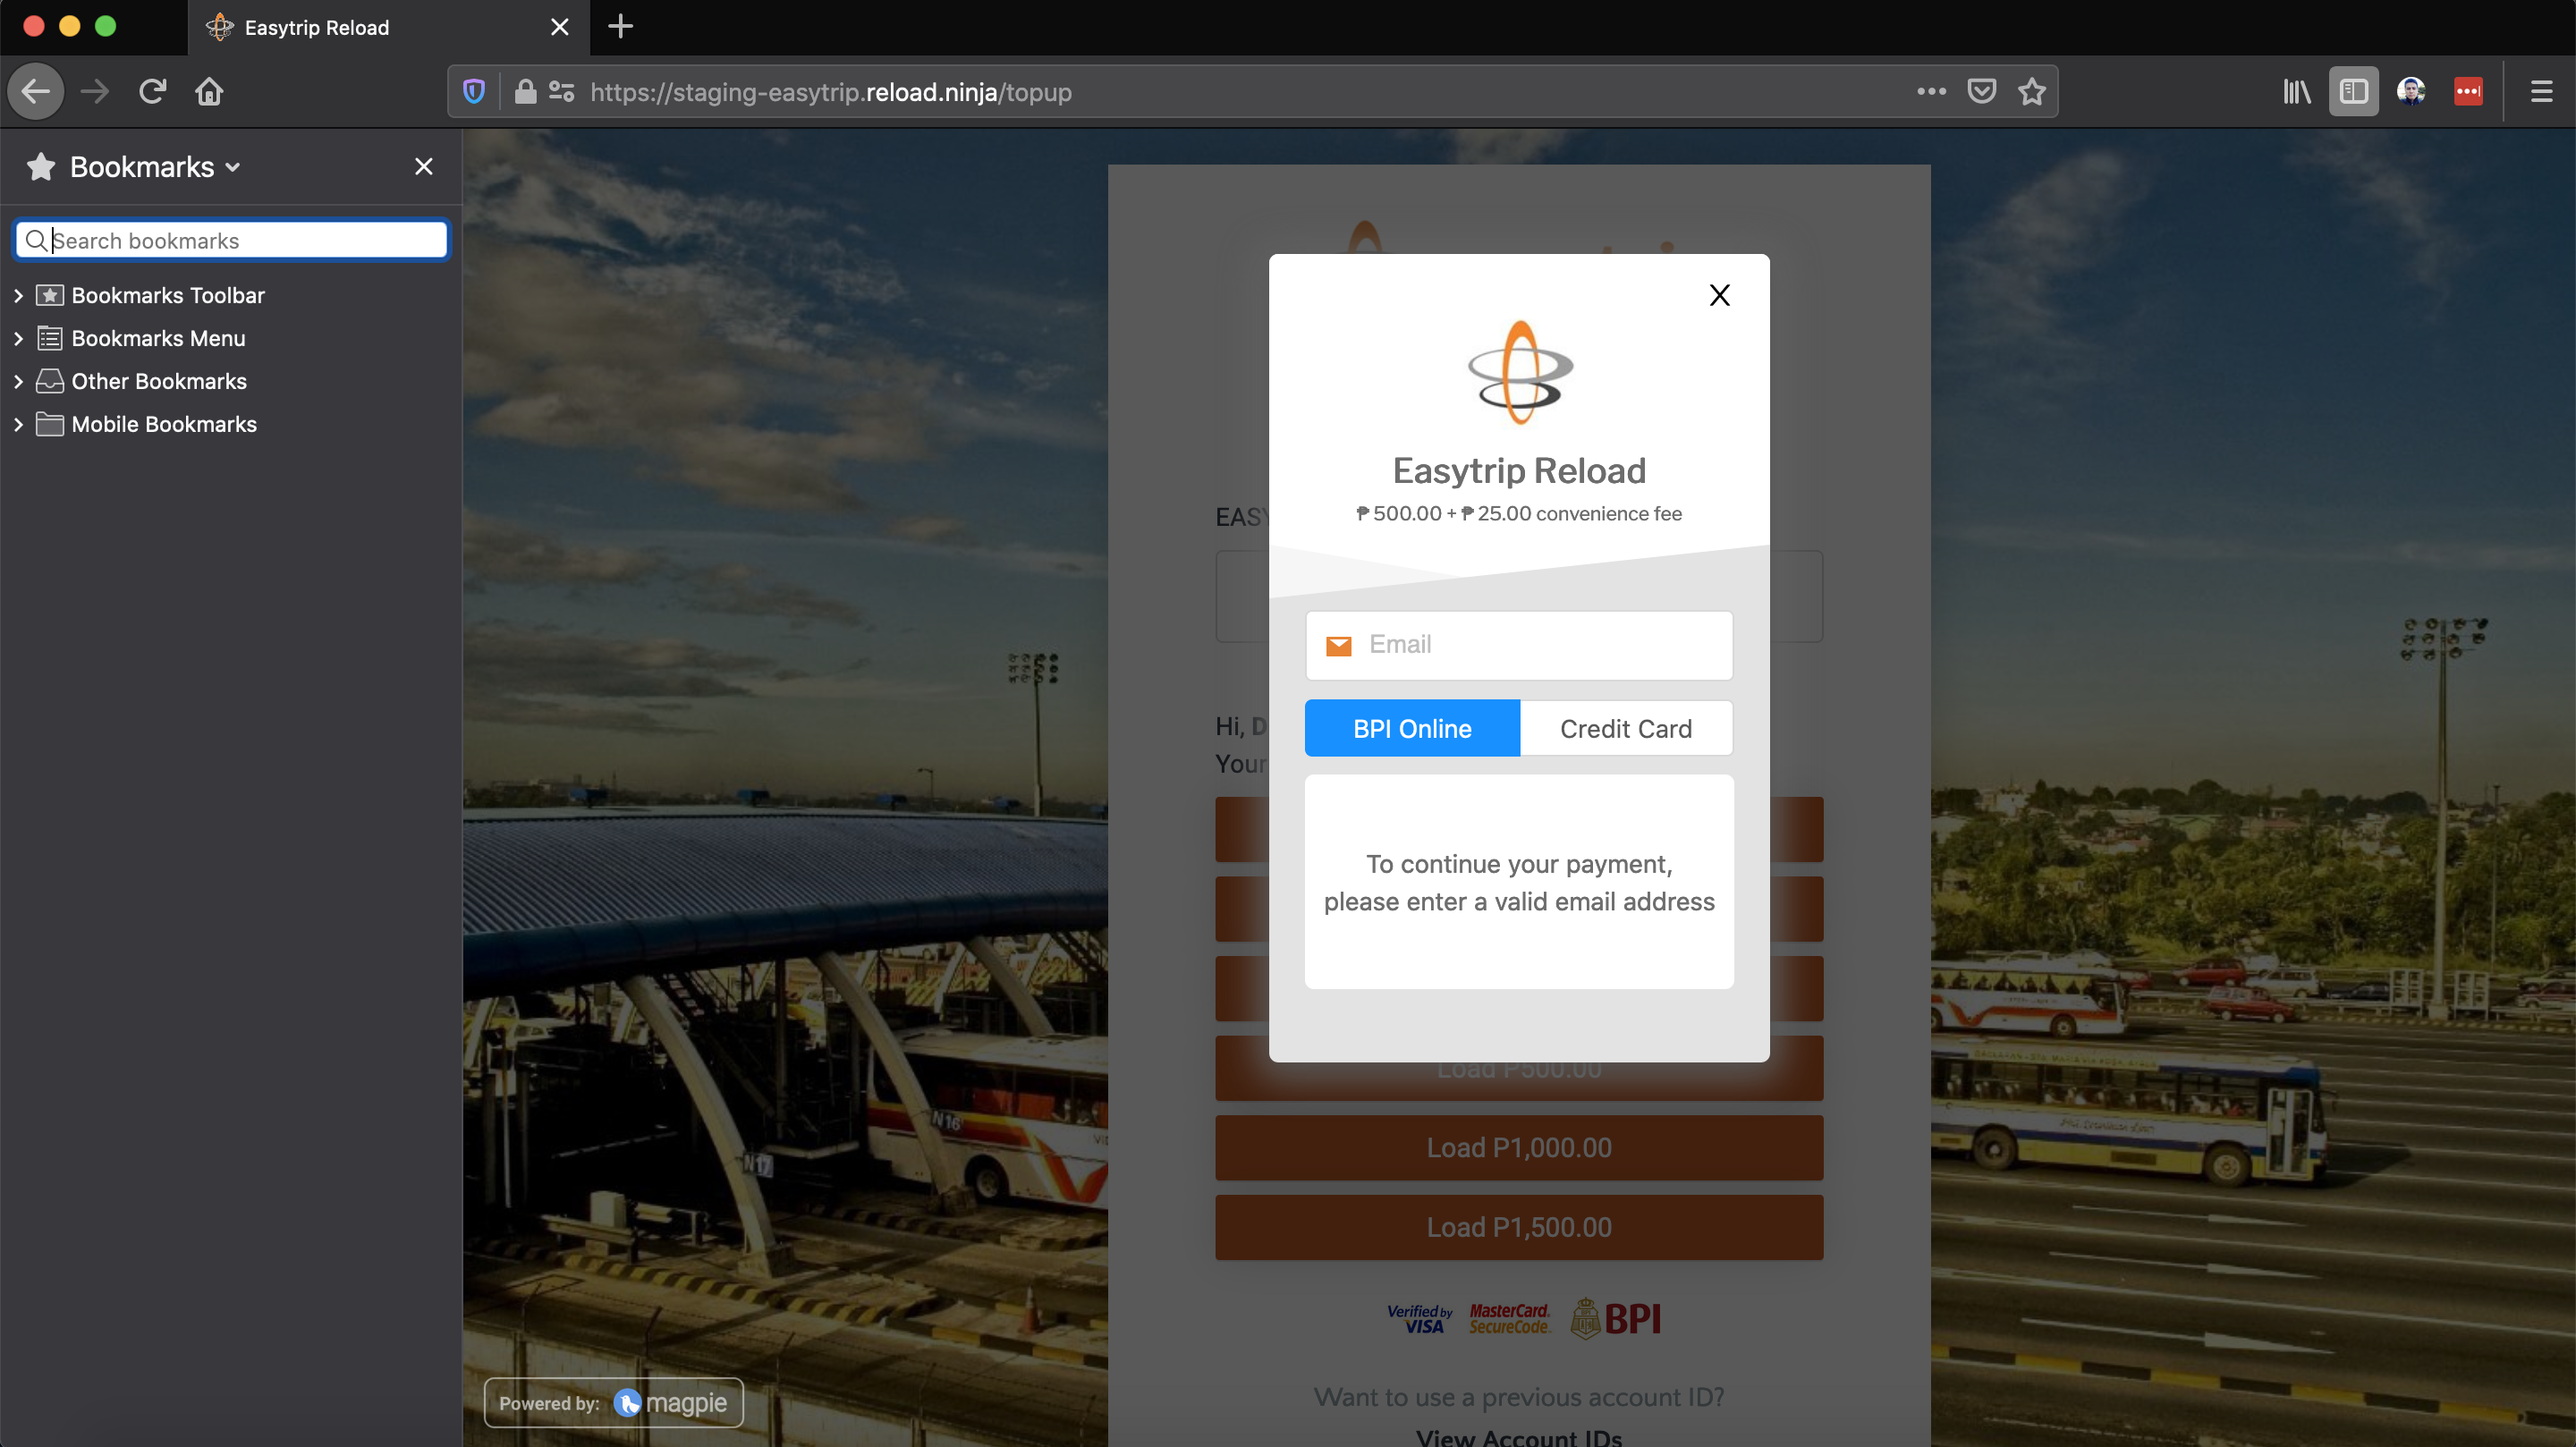Expand the Bookmarks Menu folder
This screenshot has height=1447, width=2576.
point(18,338)
